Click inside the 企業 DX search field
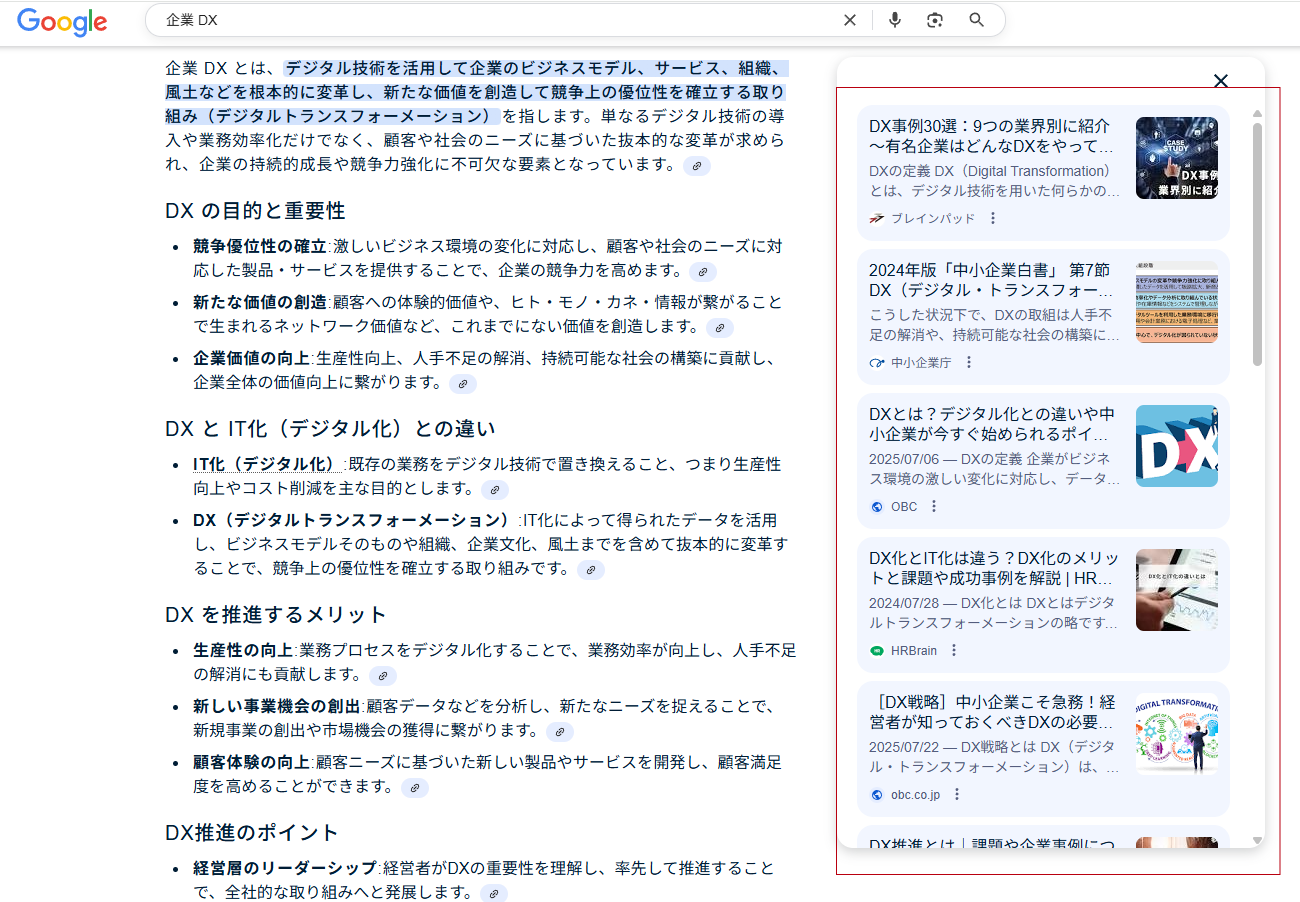1300x902 pixels. [490, 20]
